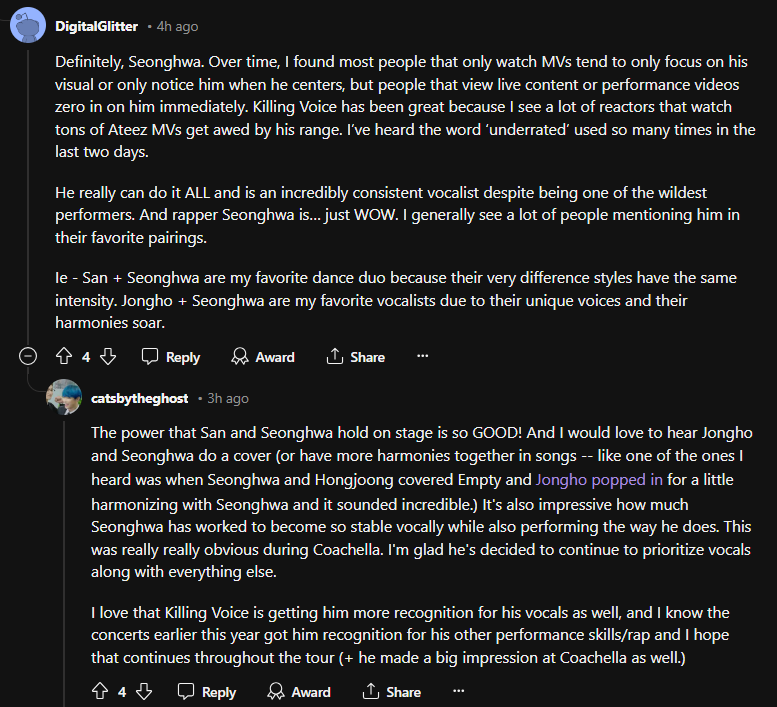Image resolution: width=777 pixels, height=707 pixels.
Task: Give Award to catsbytheghost's reply
Action: (299, 691)
